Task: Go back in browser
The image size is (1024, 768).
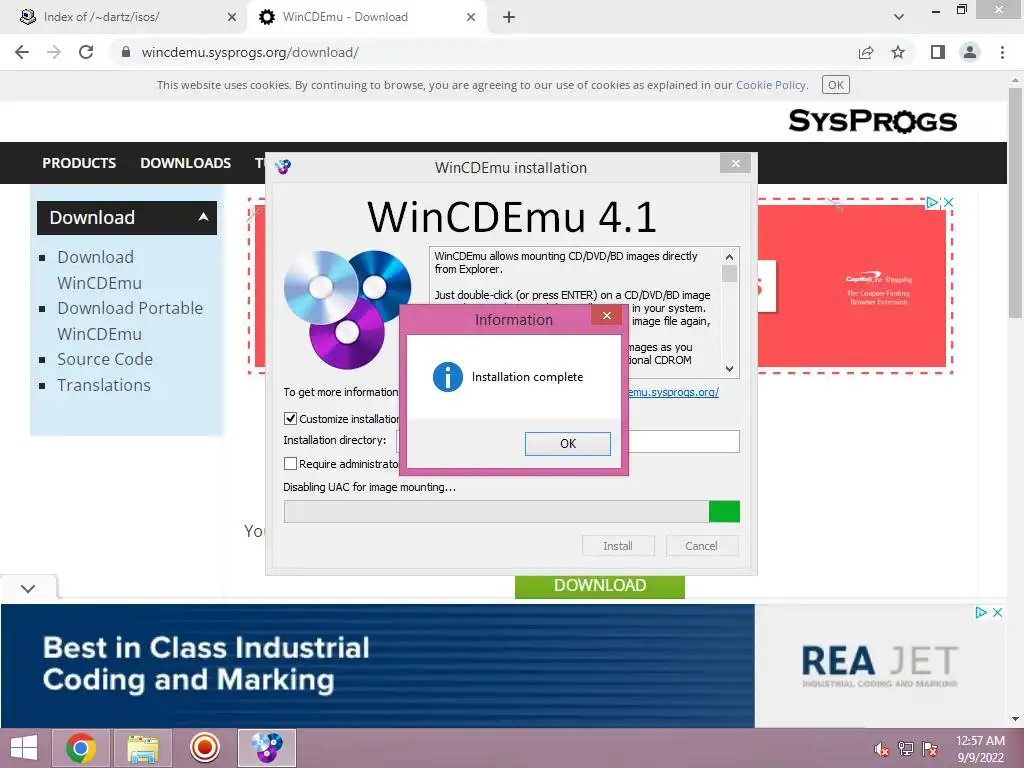Action: pyautogui.click(x=22, y=52)
